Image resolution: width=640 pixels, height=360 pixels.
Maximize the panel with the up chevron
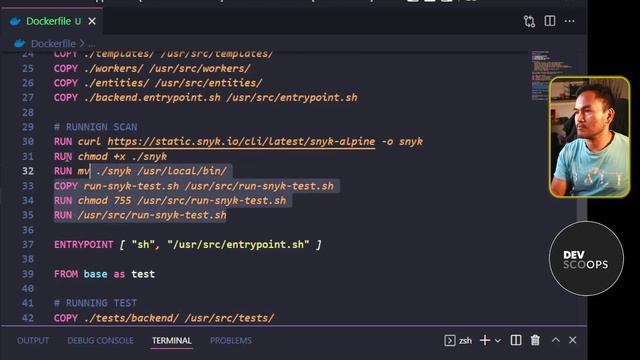[x=556, y=340]
